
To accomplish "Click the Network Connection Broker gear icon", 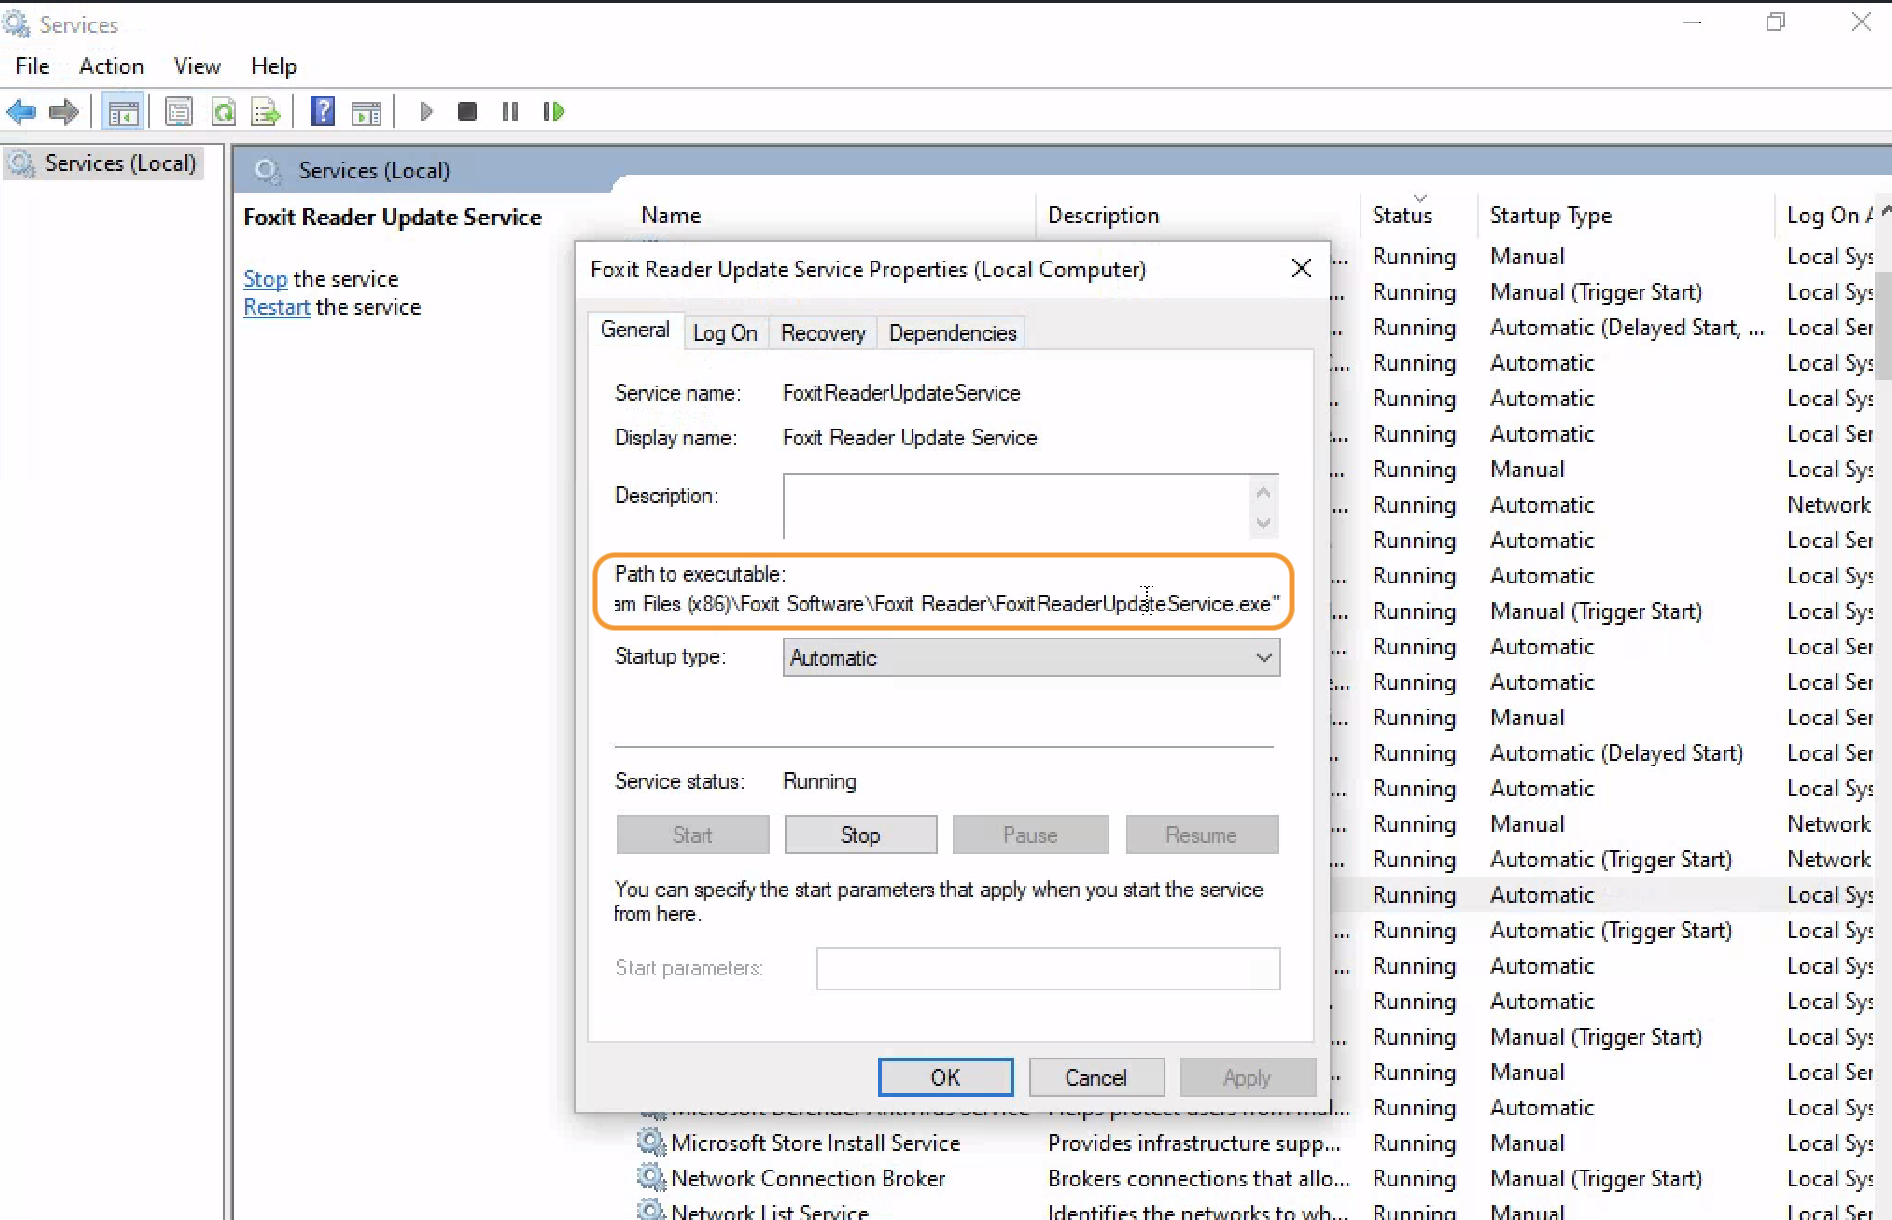I will (x=651, y=1178).
